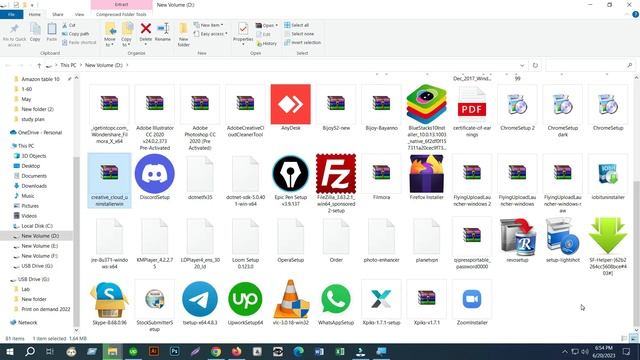Open Word from the taskbar
This screenshot has width=640, height=360.
click(x=319, y=351)
